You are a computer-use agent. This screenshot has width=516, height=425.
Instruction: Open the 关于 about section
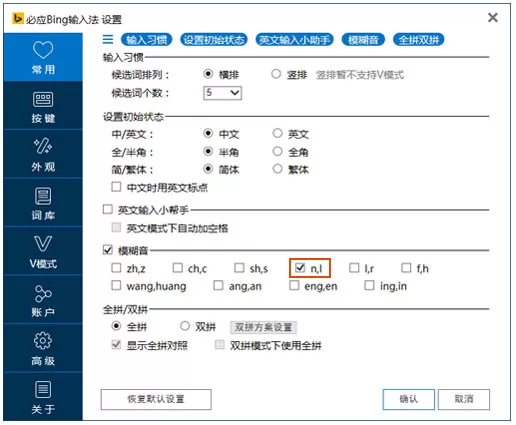(43, 397)
